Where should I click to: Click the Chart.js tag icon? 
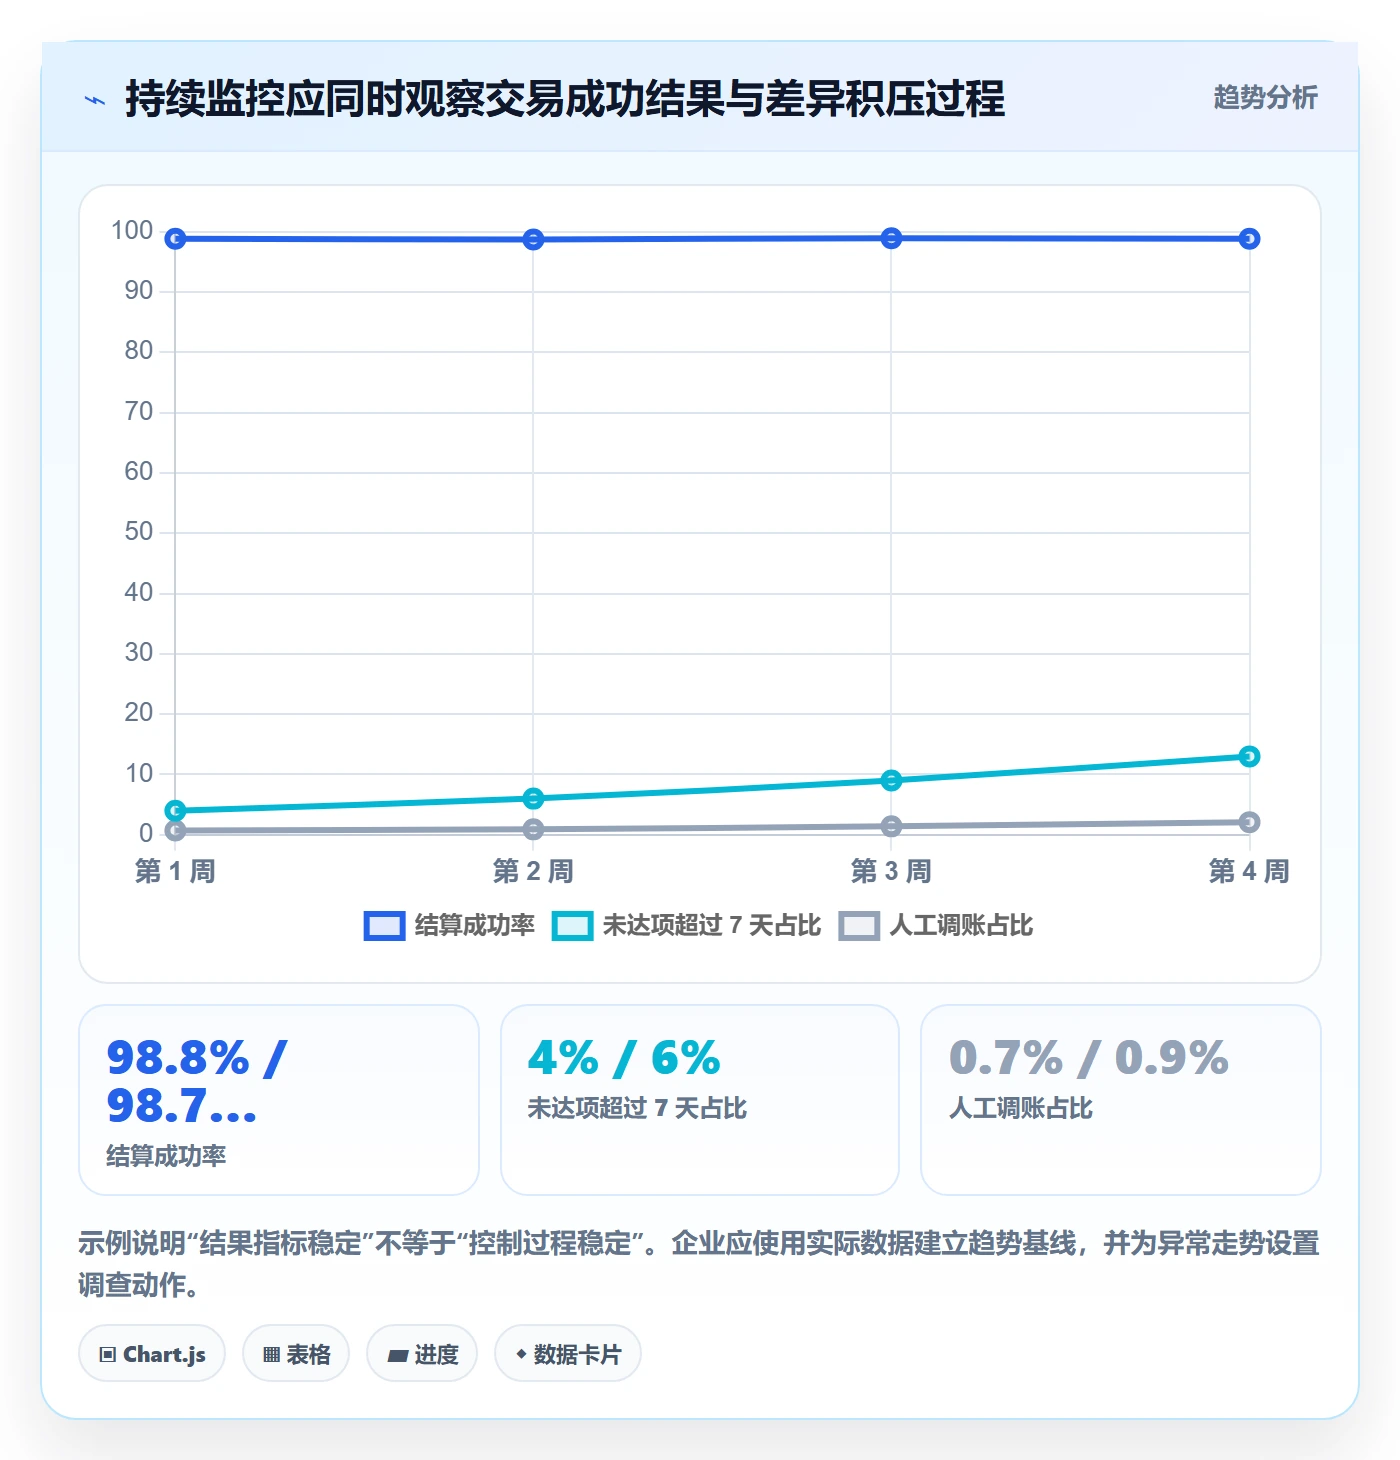pos(108,1355)
